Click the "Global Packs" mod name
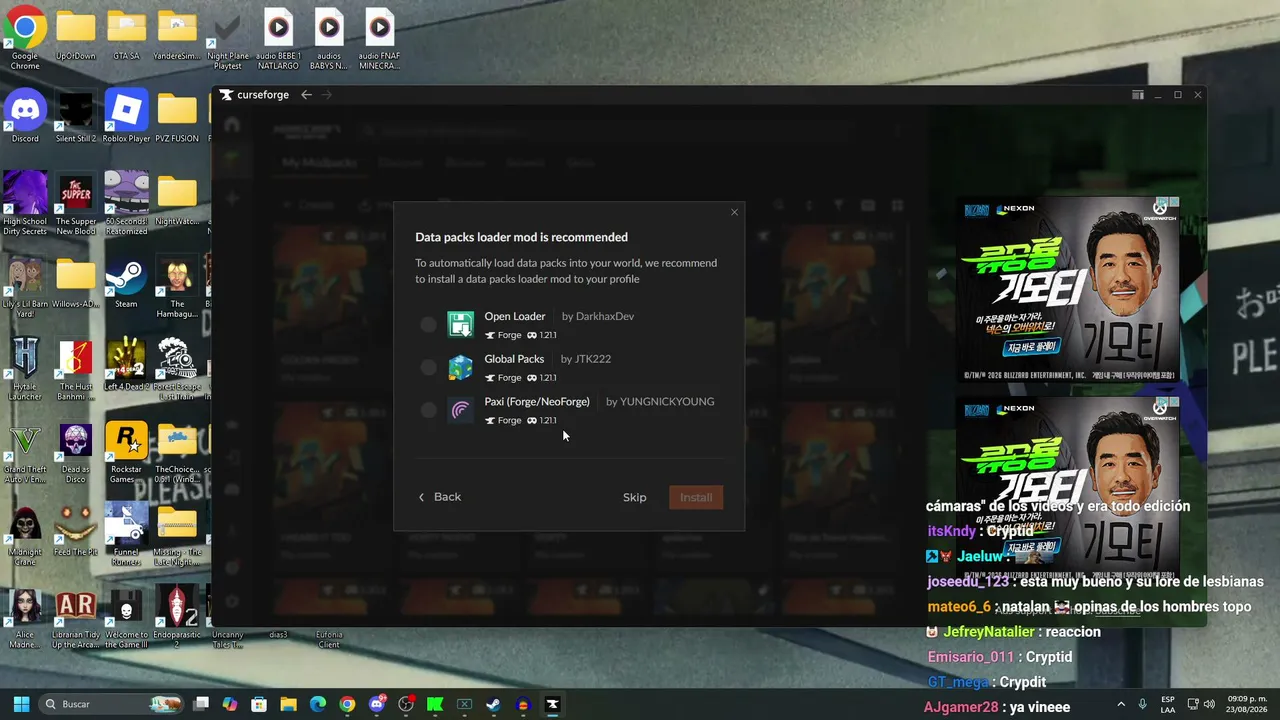Screen dimensions: 1280x720 click(514, 359)
